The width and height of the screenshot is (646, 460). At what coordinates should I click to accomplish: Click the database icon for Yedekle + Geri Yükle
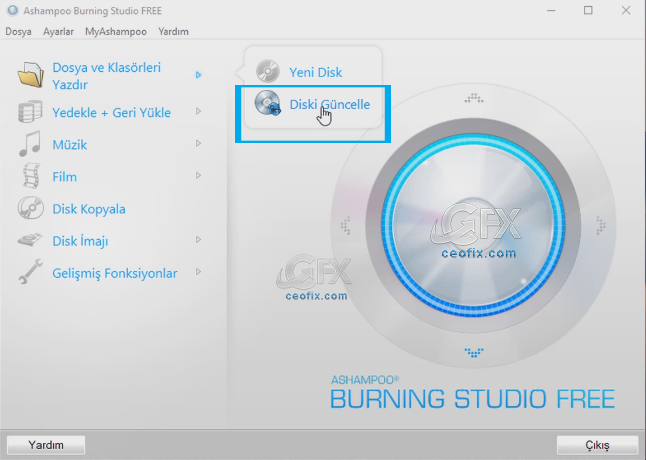(30, 112)
